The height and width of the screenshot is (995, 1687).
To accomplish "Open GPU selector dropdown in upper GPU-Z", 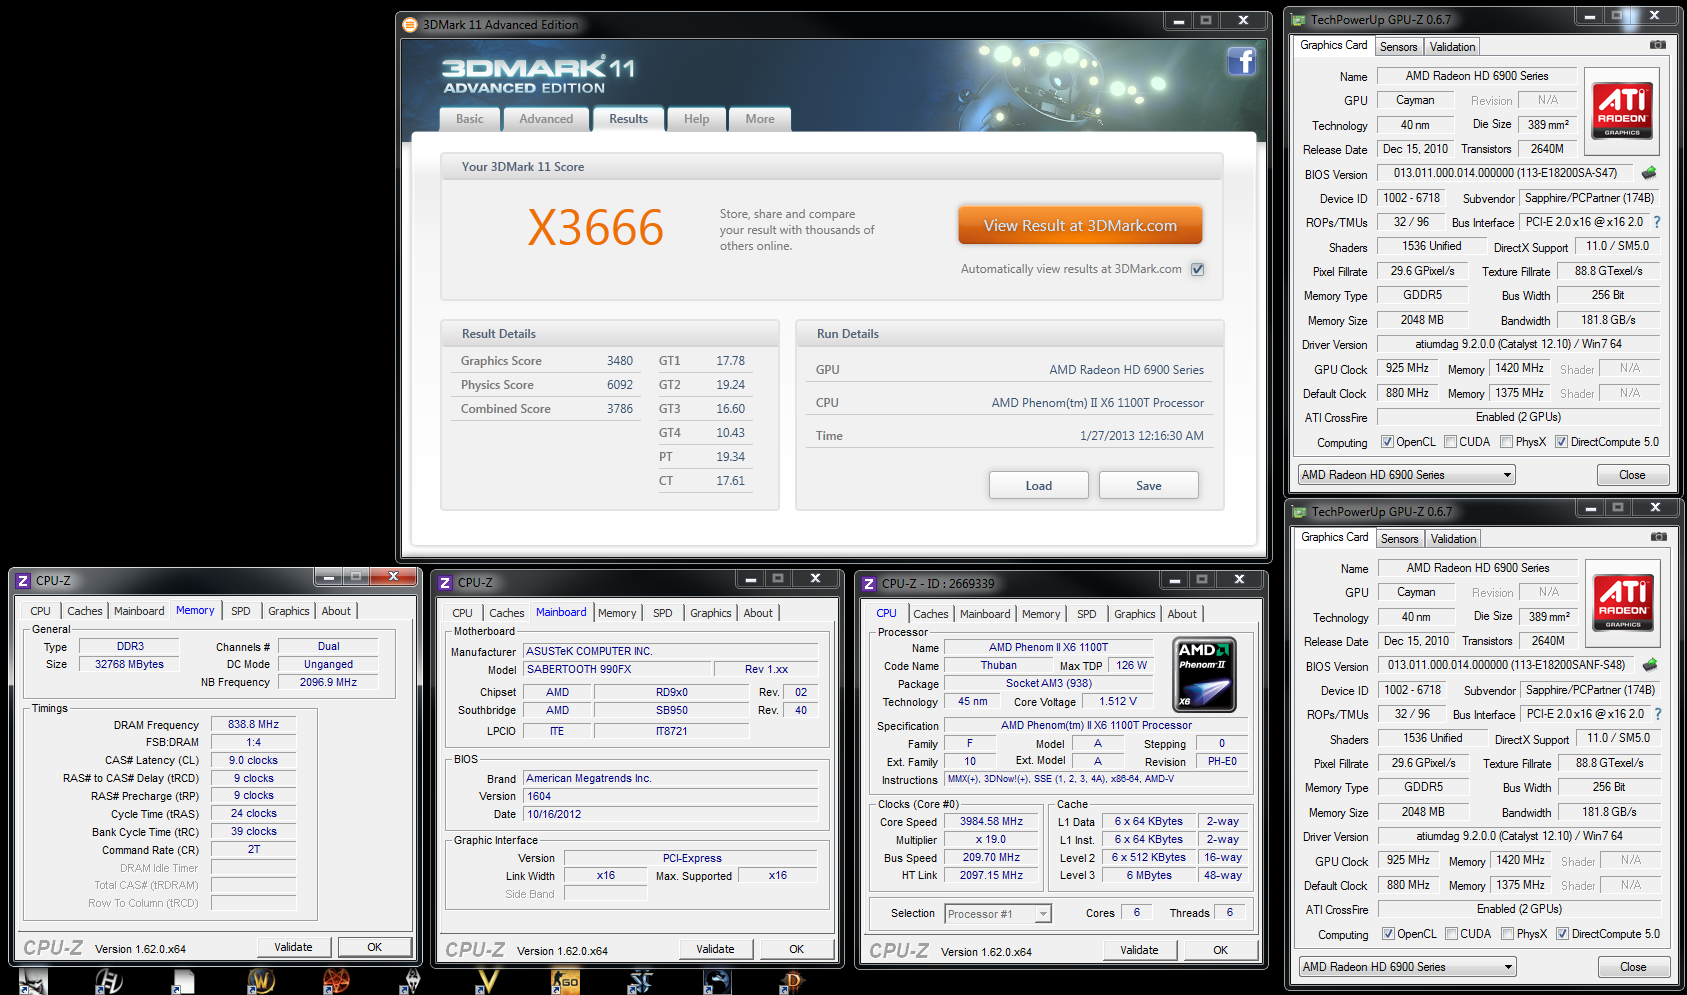I will click(1407, 475).
